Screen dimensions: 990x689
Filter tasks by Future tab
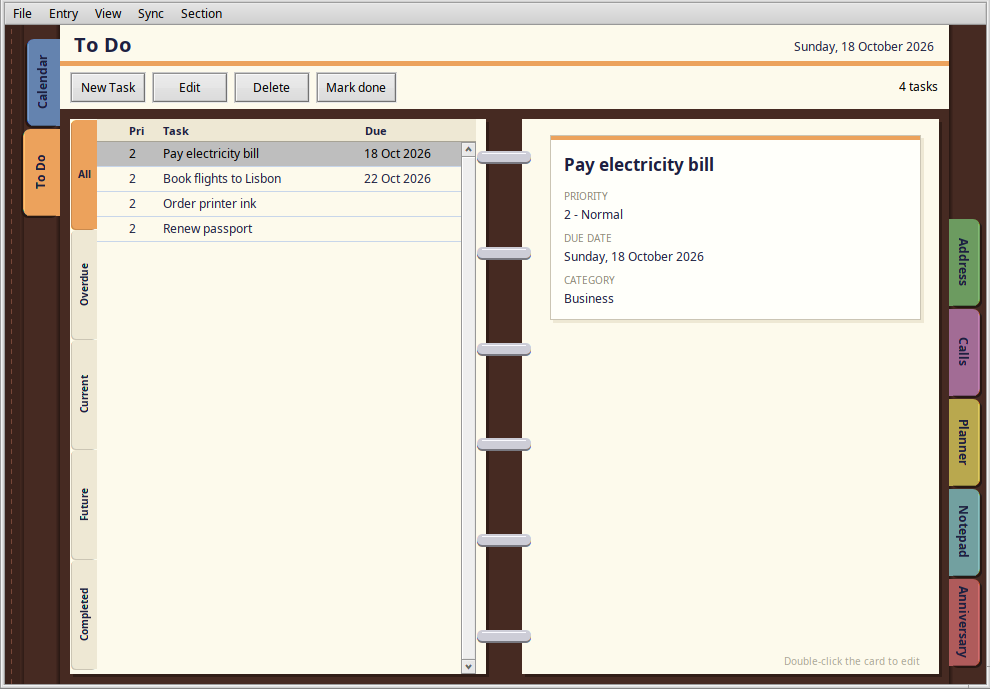click(85, 504)
